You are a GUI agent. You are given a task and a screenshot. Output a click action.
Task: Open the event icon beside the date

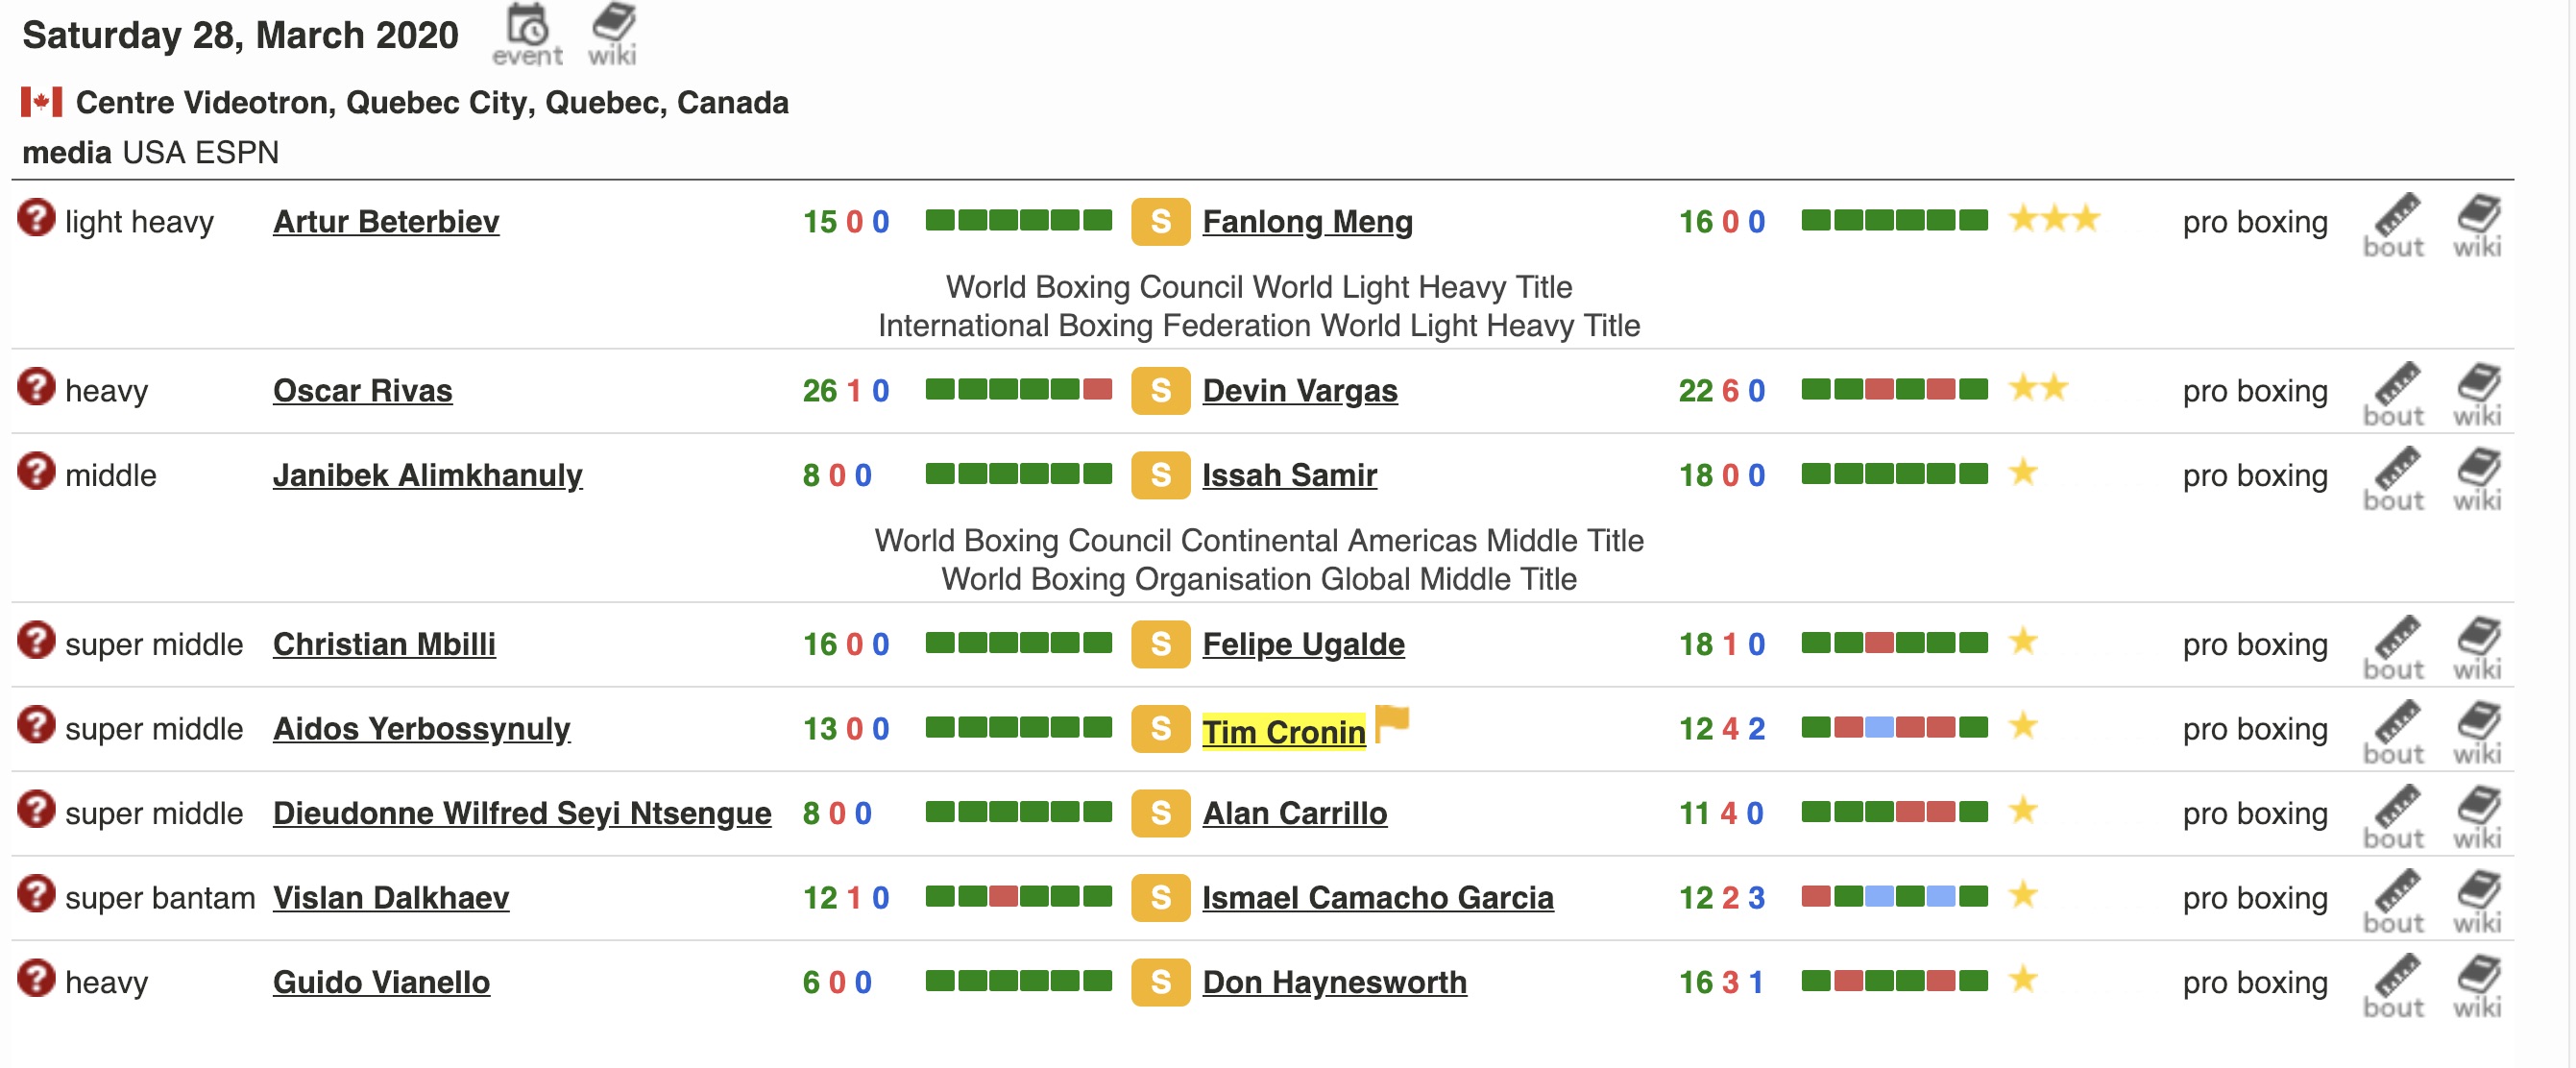coord(527,35)
